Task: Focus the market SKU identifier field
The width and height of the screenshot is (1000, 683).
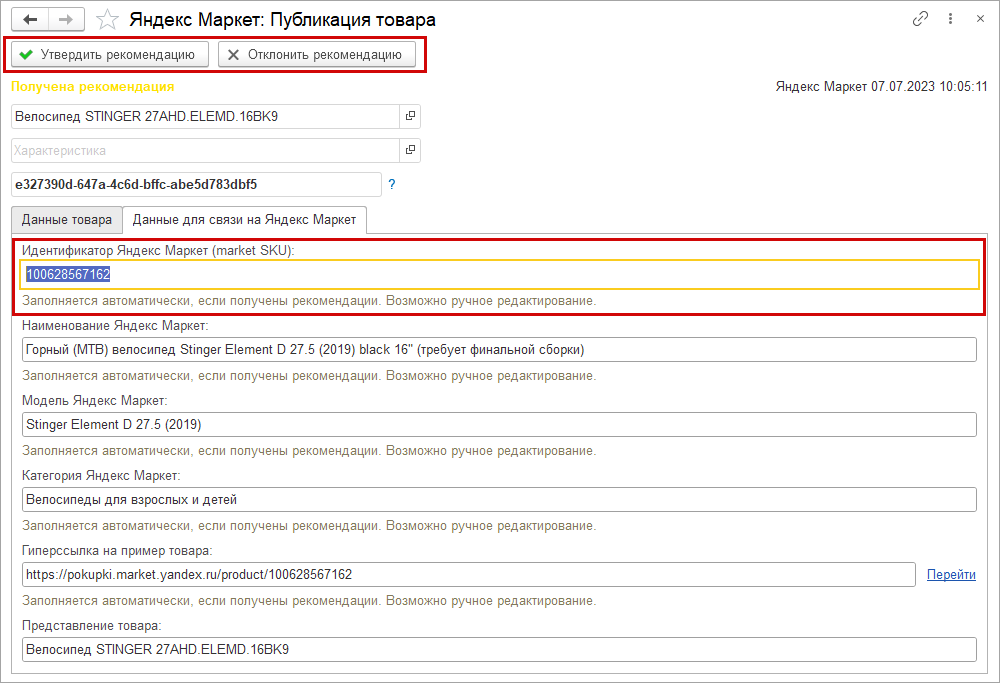Action: [500, 274]
